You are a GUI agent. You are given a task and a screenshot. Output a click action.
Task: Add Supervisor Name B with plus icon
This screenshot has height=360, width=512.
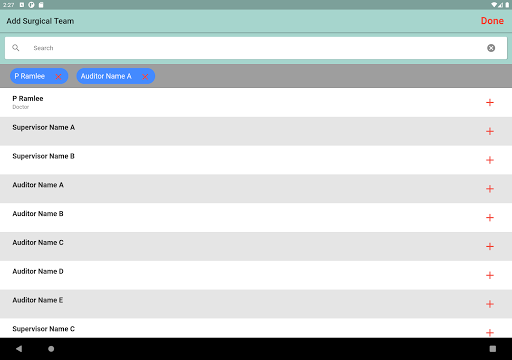(x=490, y=160)
